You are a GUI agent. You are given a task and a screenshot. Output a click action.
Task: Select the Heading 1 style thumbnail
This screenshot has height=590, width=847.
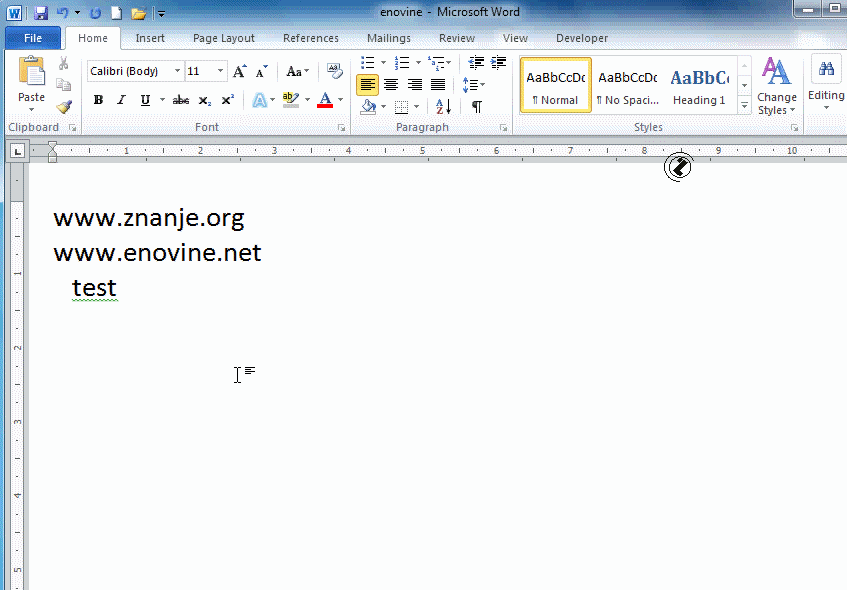(x=699, y=86)
